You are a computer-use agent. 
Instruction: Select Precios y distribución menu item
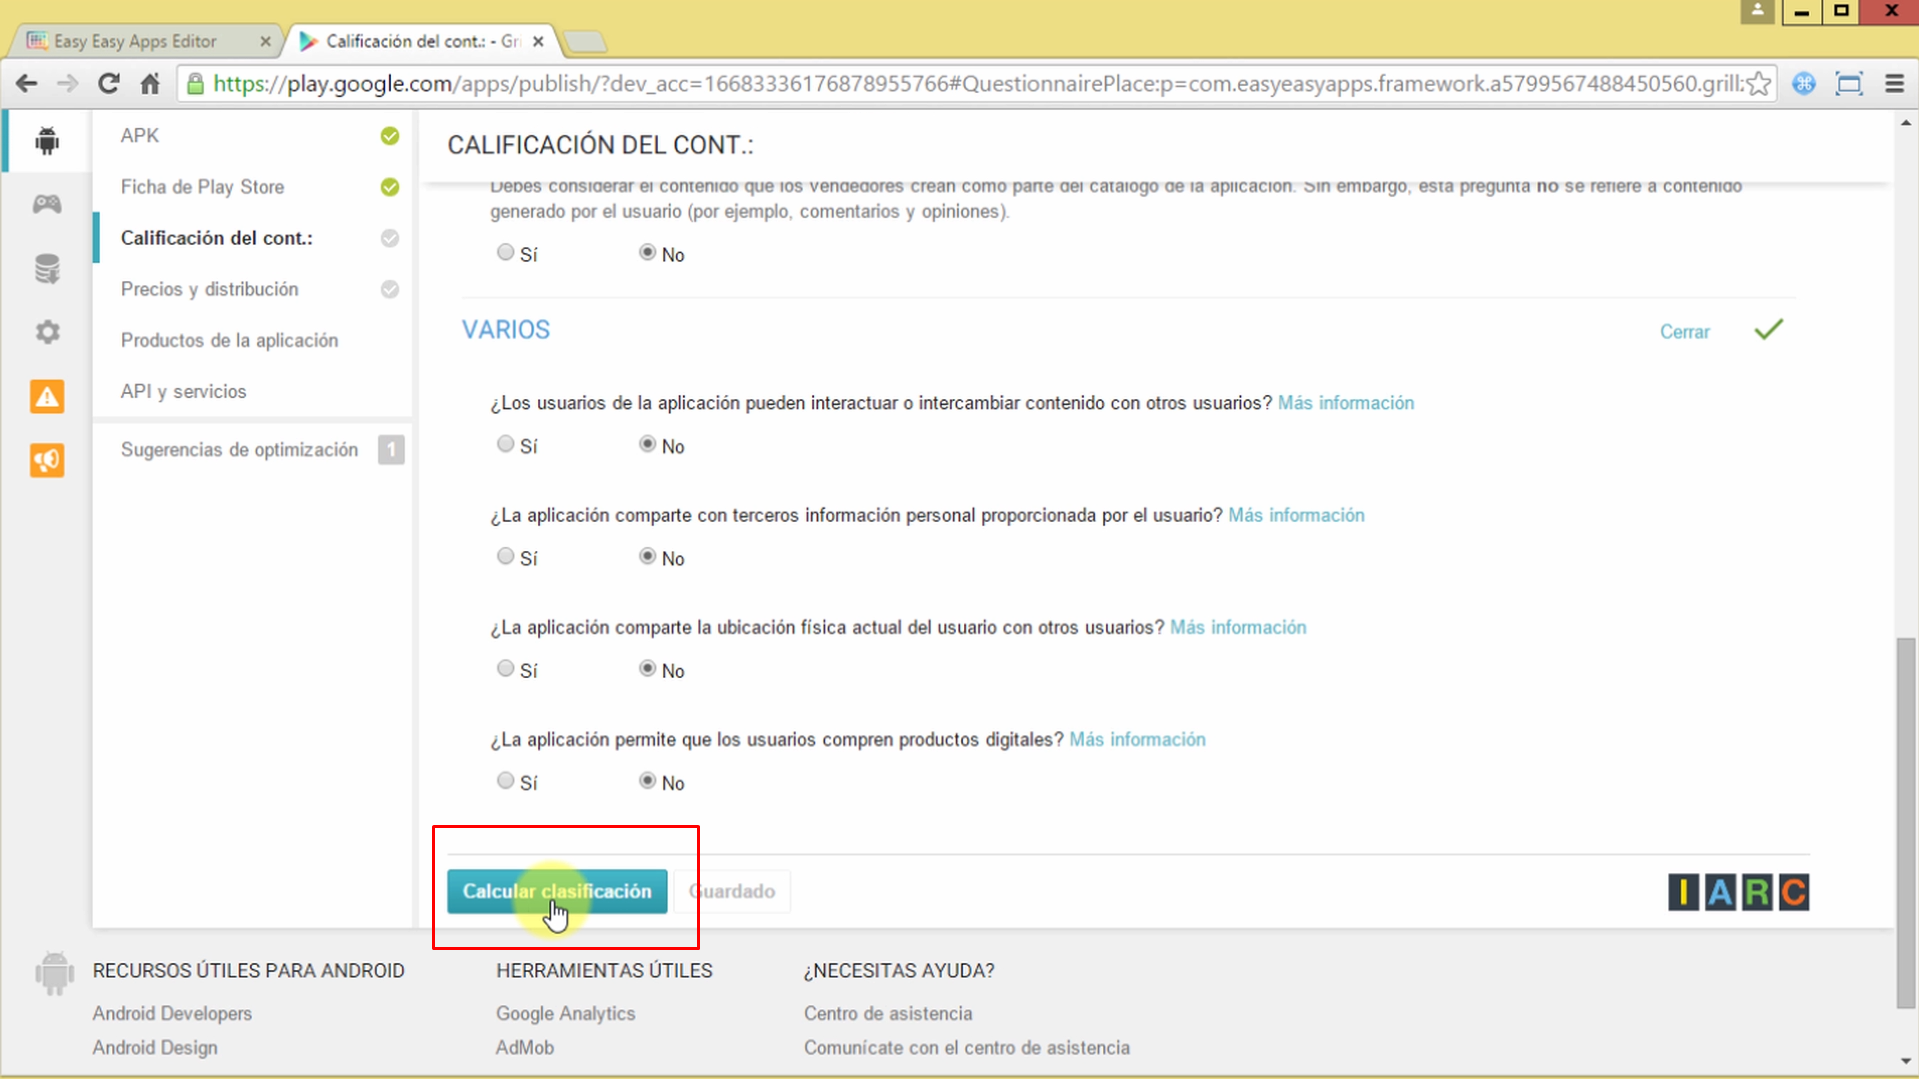(210, 289)
